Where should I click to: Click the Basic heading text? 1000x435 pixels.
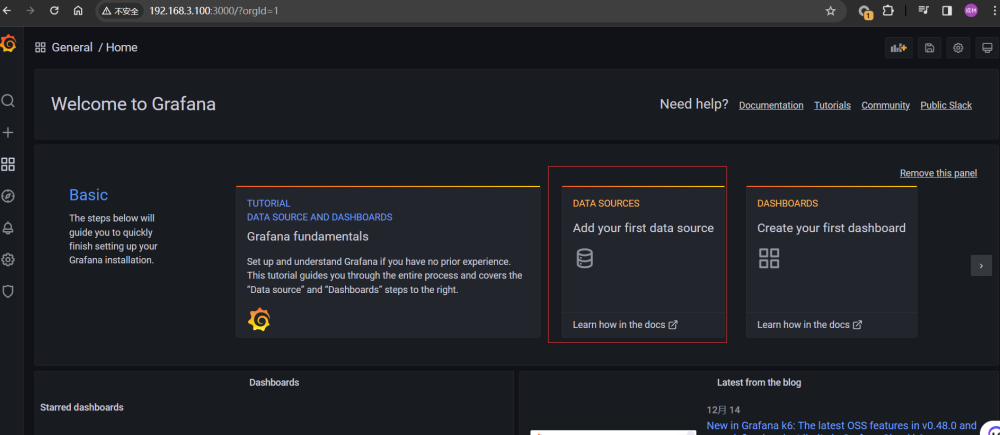[x=89, y=195]
